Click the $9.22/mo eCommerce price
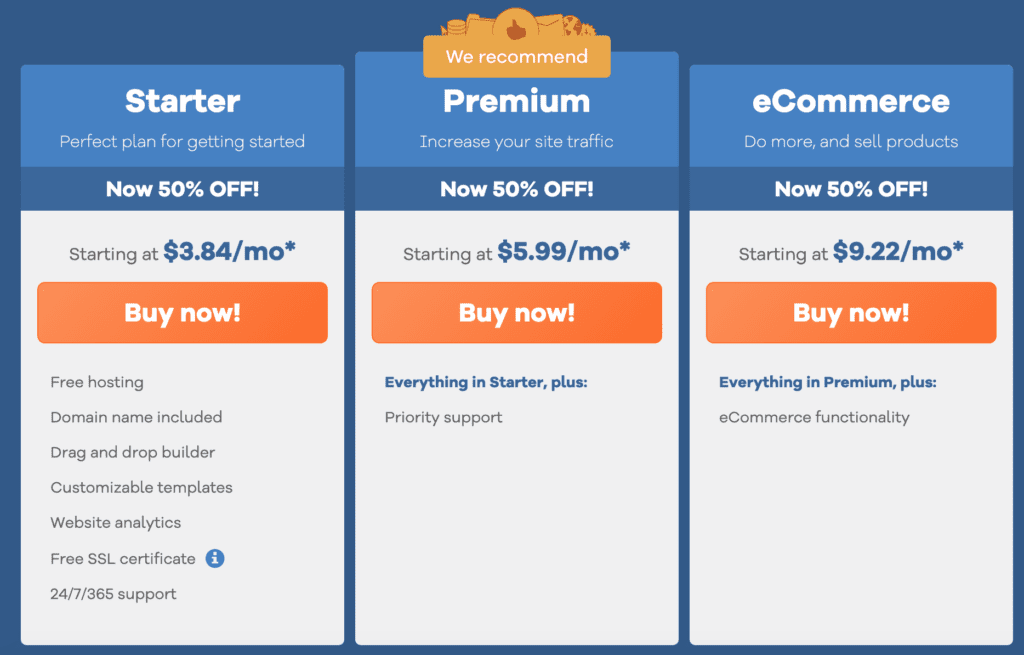The height and width of the screenshot is (655, 1024). point(898,251)
